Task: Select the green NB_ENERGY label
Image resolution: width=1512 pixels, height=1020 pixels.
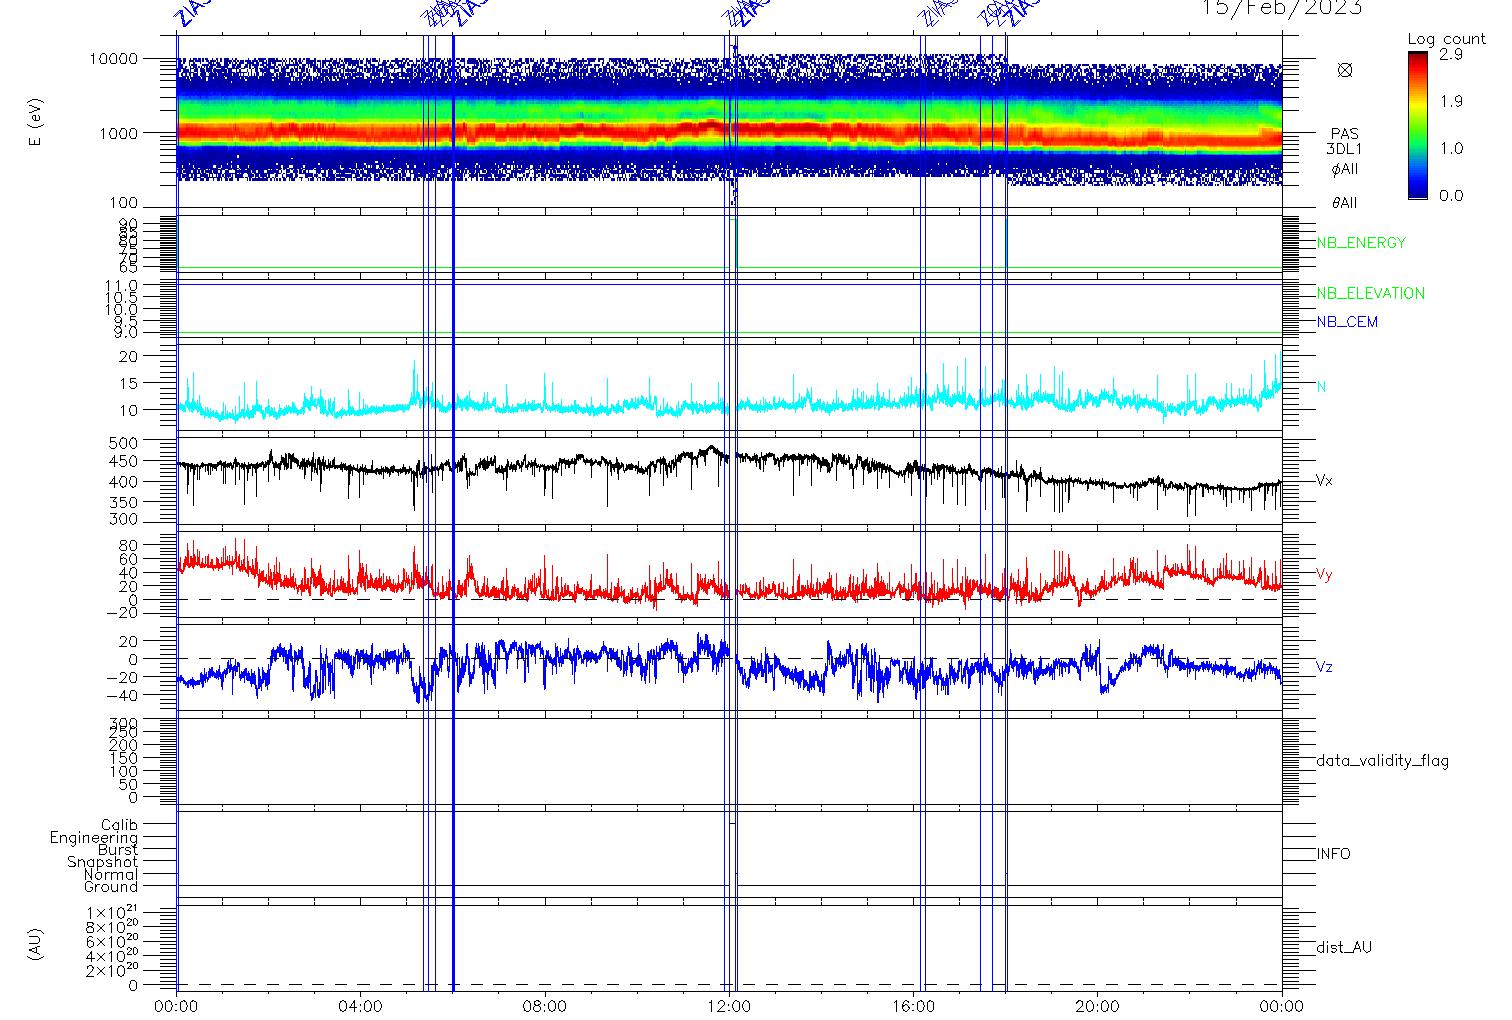Action: click(1360, 243)
